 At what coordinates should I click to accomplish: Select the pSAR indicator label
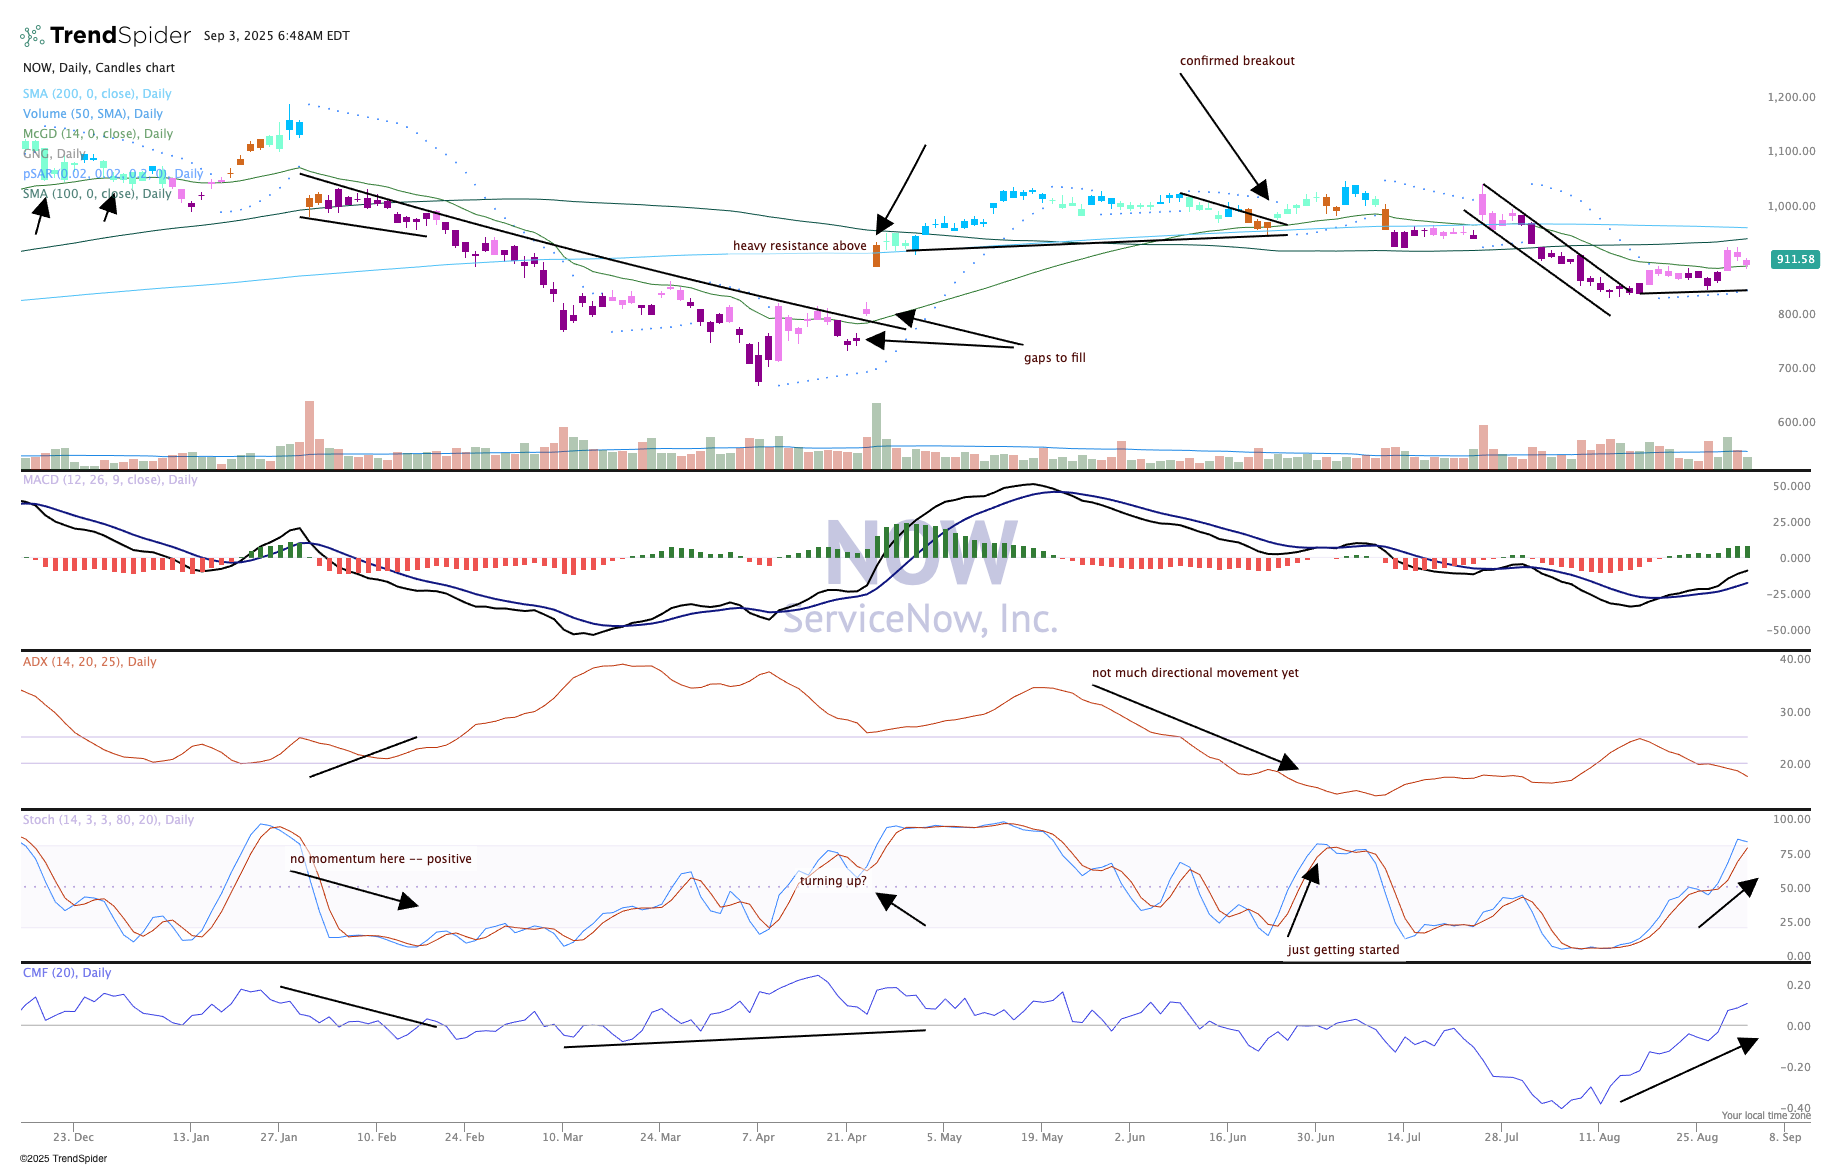[x=113, y=174]
